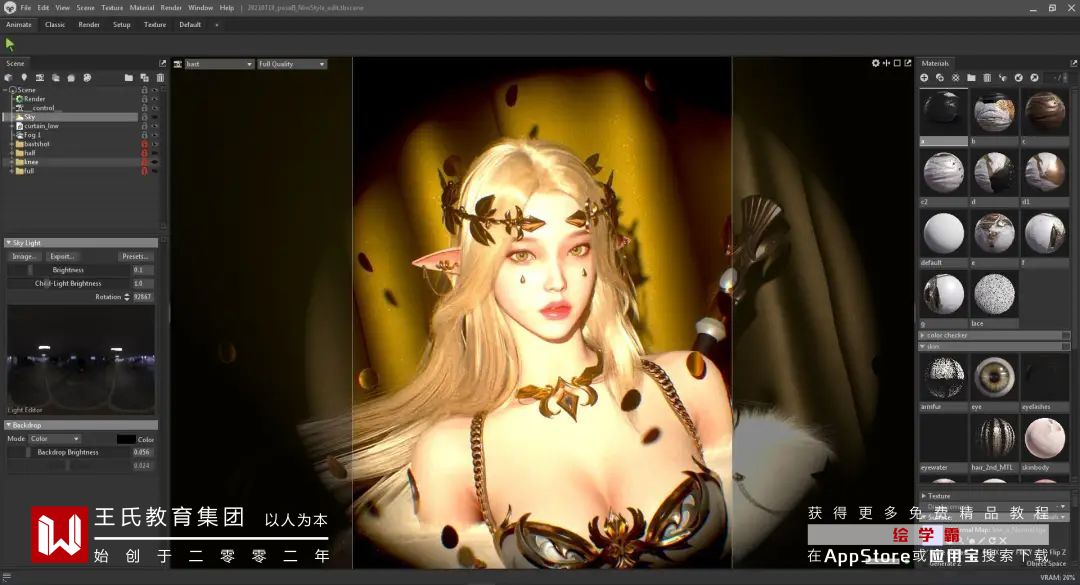Open the black Backdrop color swatch
This screenshot has height=585, width=1080.
(x=126, y=439)
